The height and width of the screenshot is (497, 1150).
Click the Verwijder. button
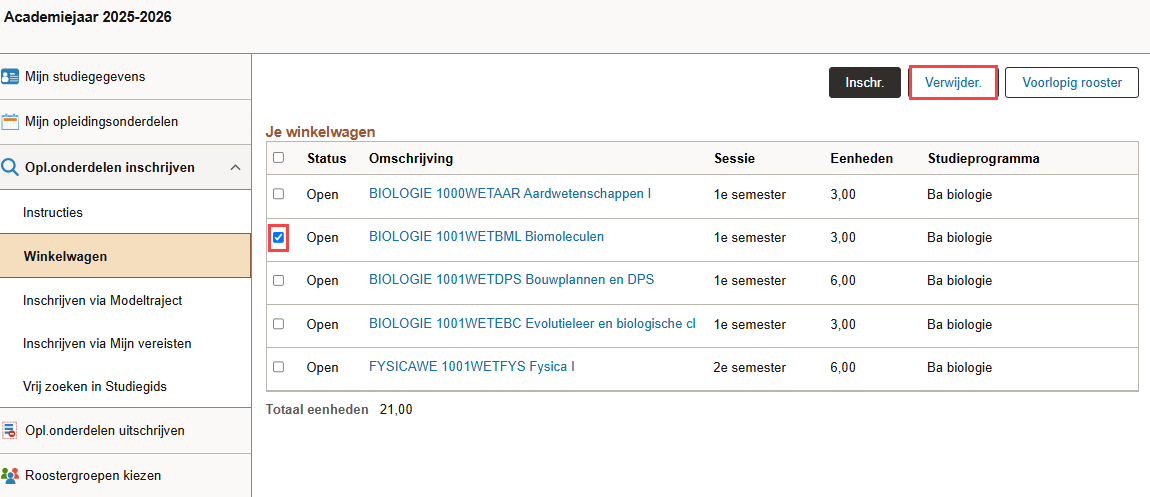[953, 83]
